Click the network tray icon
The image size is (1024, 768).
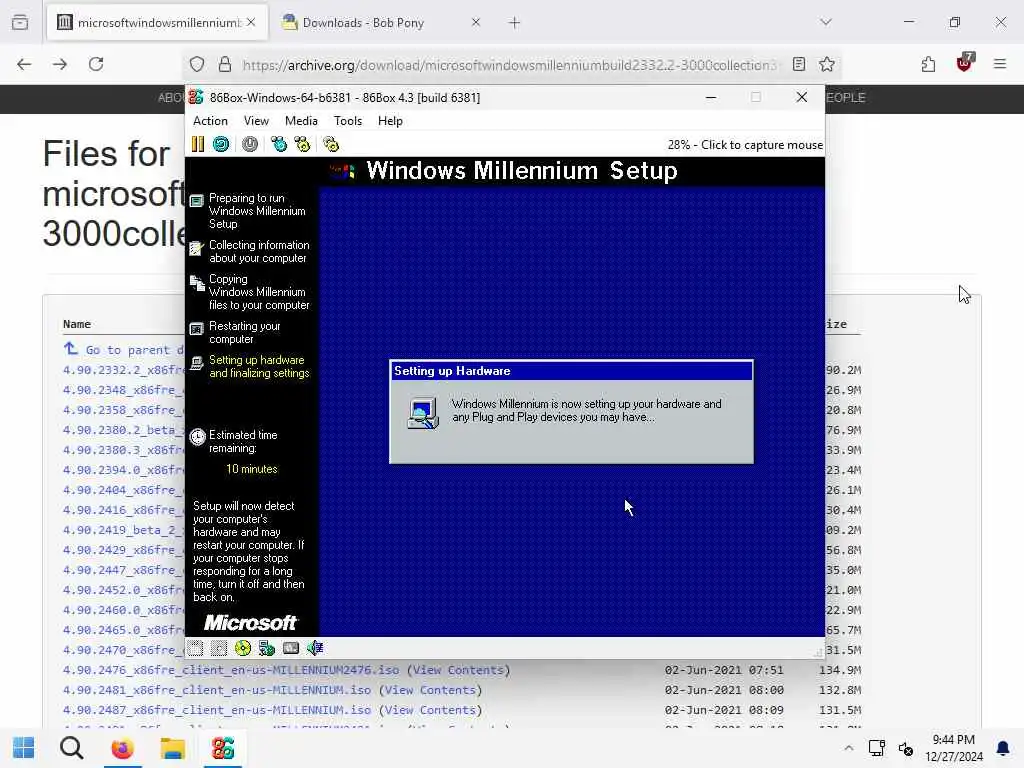point(876,748)
